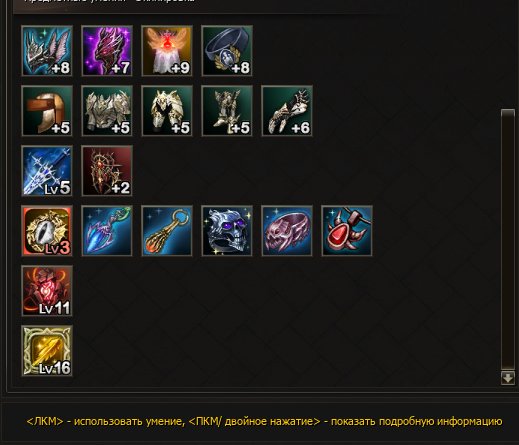519x445 pixels.
Task: Use the blue sword Lv5 skill
Action: (x=47, y=171)
